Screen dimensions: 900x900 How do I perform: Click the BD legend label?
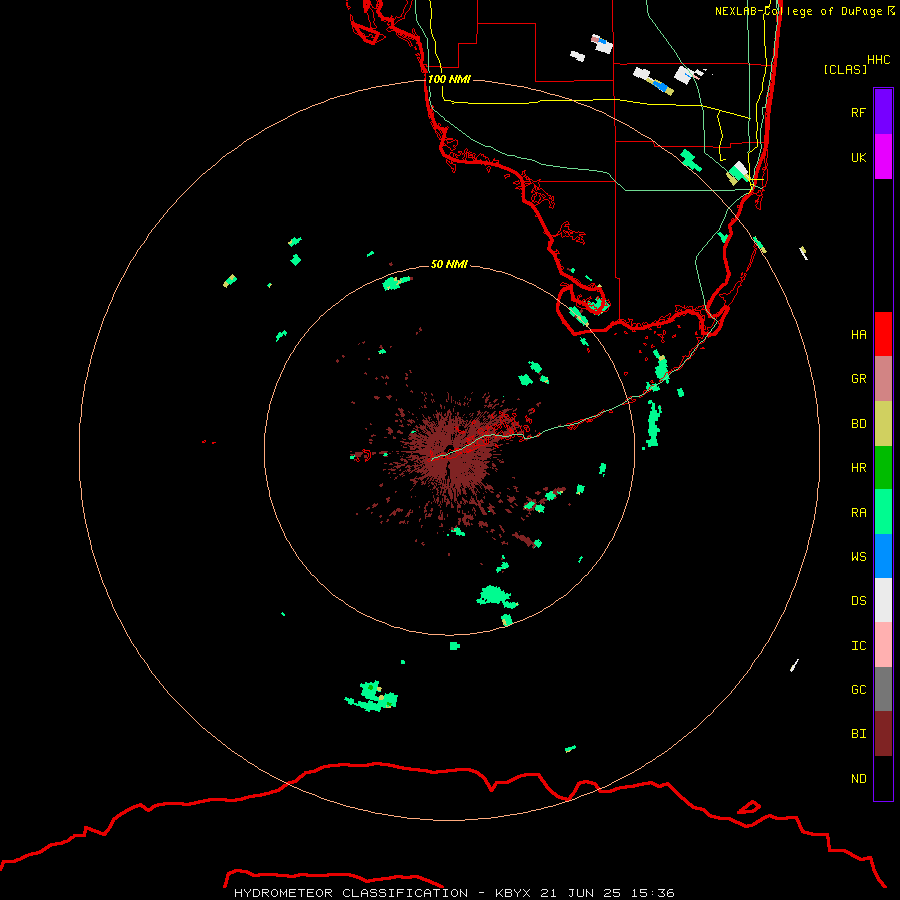click(858, 423)
